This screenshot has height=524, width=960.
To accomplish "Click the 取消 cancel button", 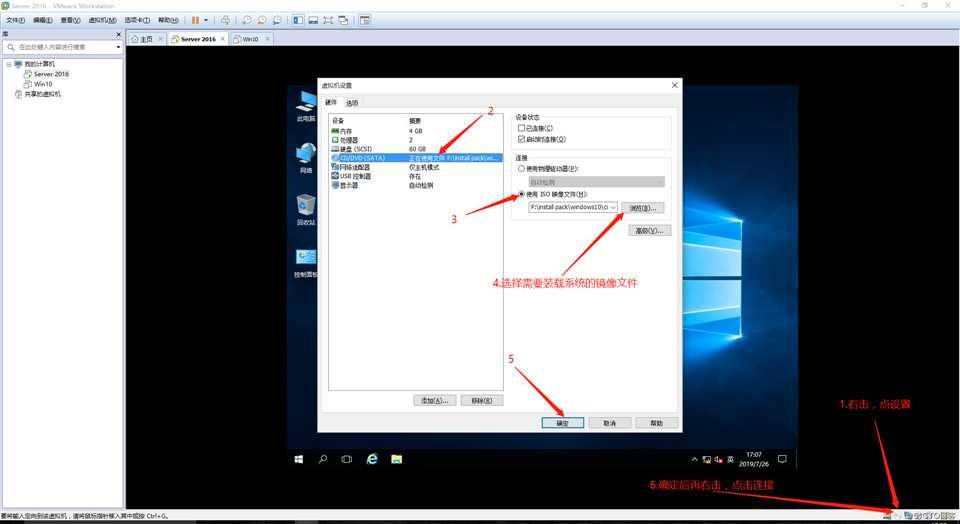I will (x=610, y=423).
